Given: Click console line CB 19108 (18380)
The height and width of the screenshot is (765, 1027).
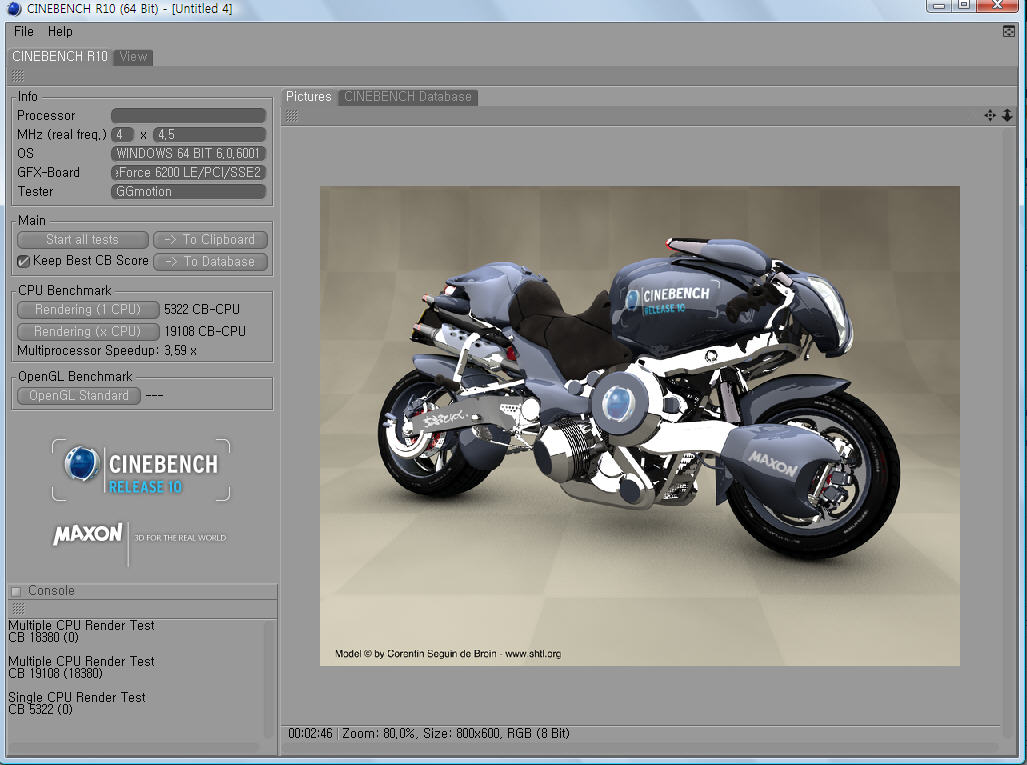Looking at the screenshot, I should coord(55,673).
